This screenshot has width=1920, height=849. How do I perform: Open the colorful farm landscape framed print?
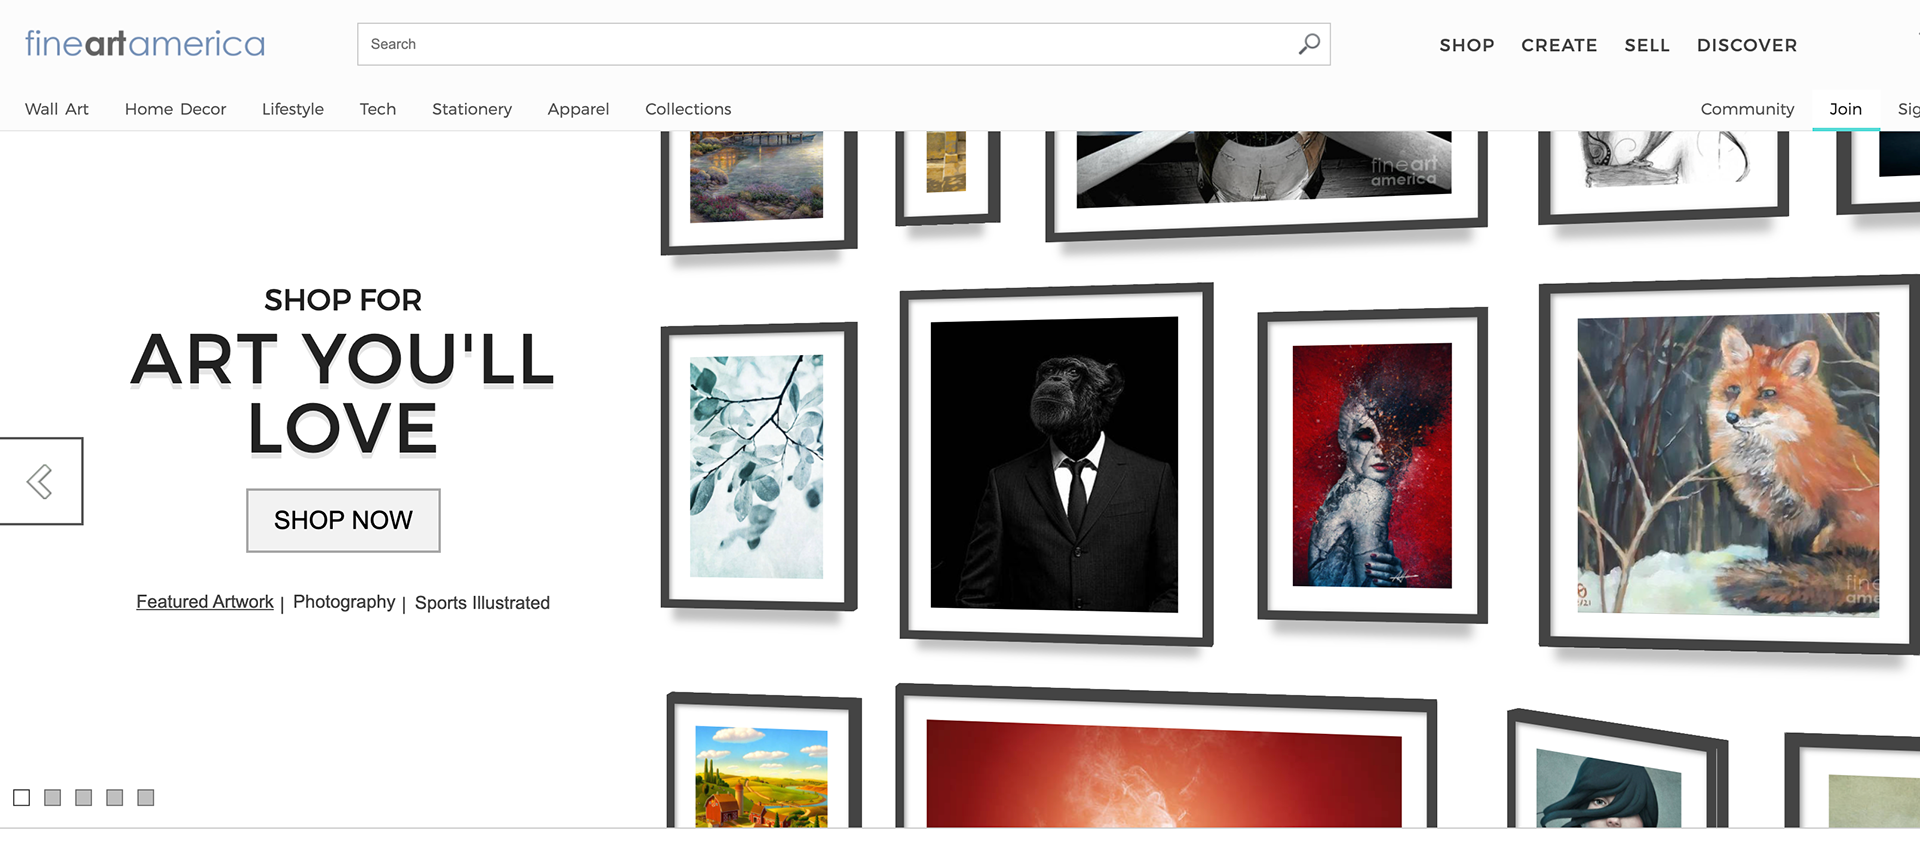tap(764, 761)
